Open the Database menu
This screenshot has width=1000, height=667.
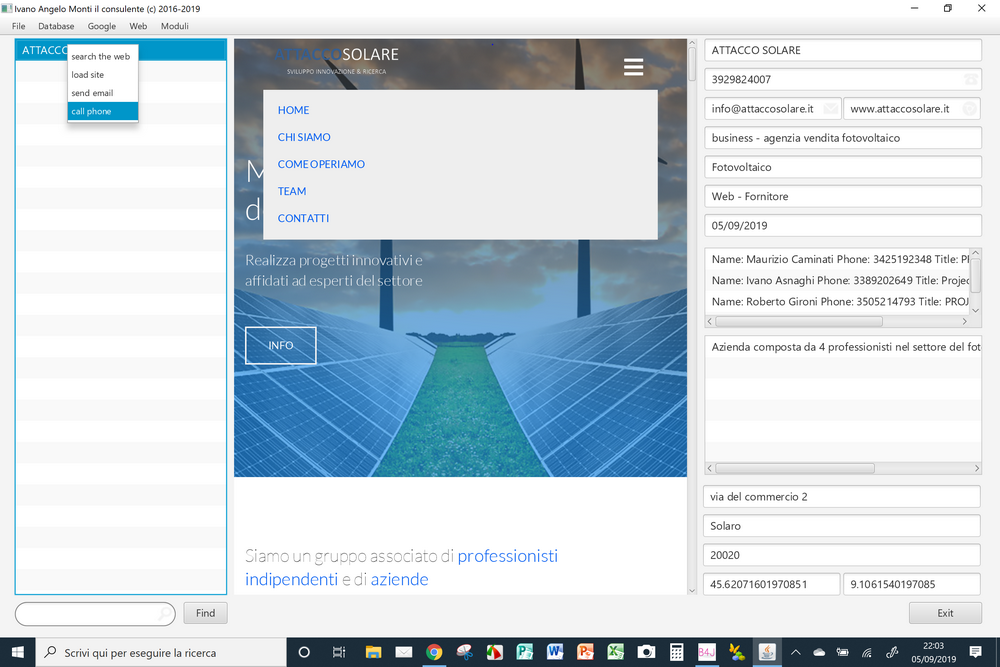pos(56,26)
